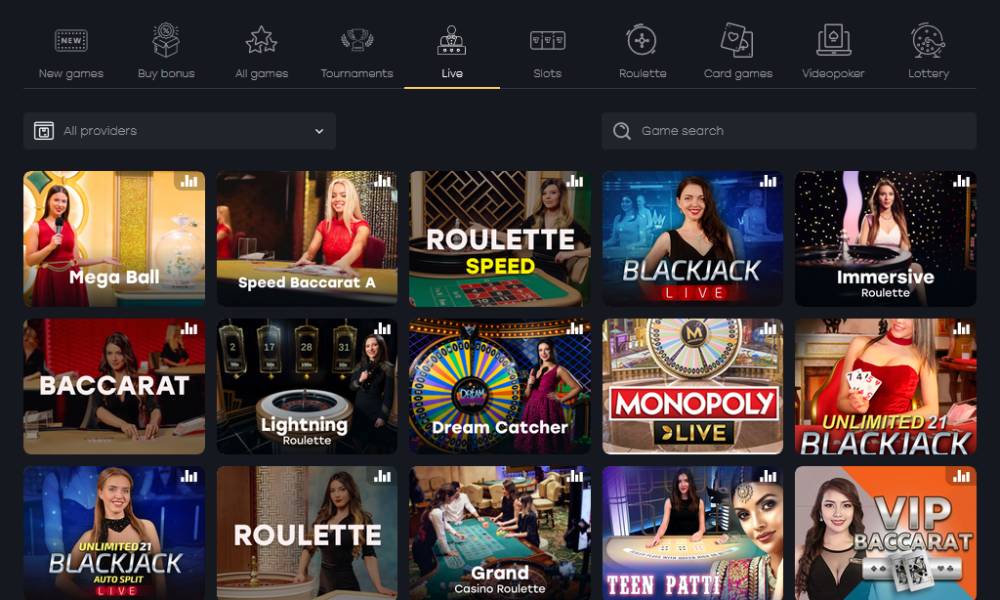Click the chevron arrow in providers filter

coord(319,131)
